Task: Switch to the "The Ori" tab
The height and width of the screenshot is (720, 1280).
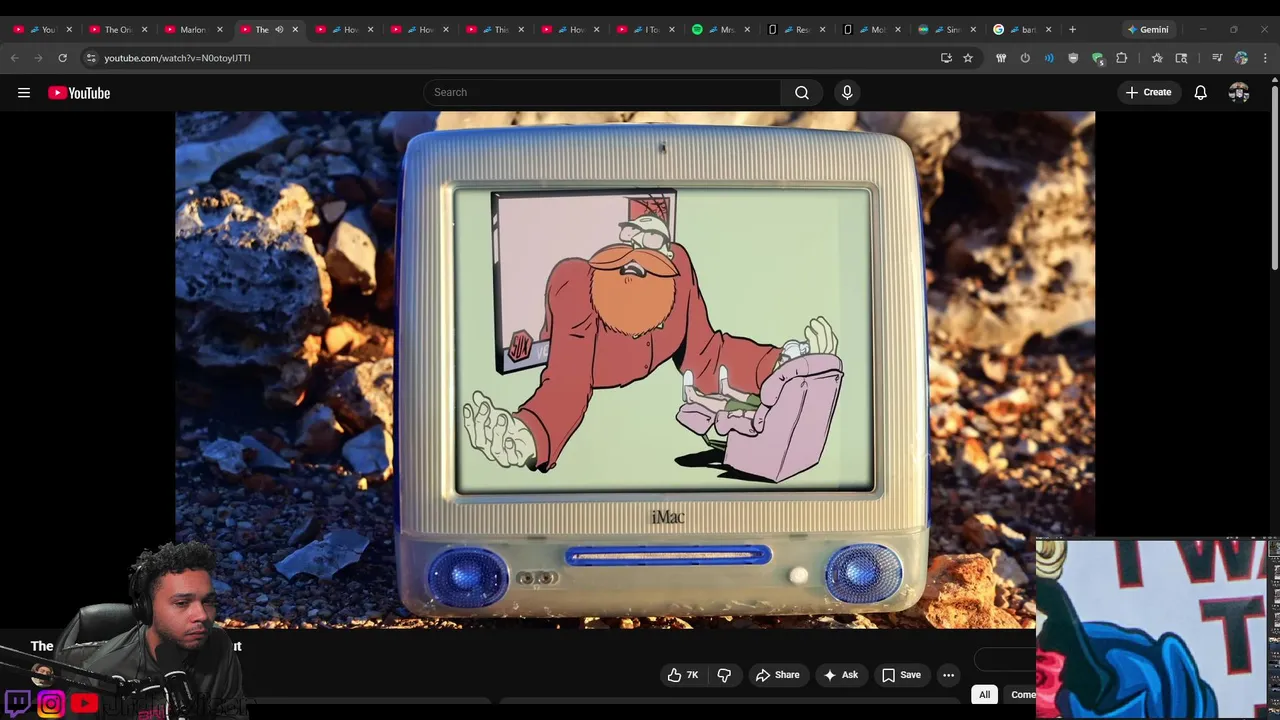Action: [x=118, y=29]
